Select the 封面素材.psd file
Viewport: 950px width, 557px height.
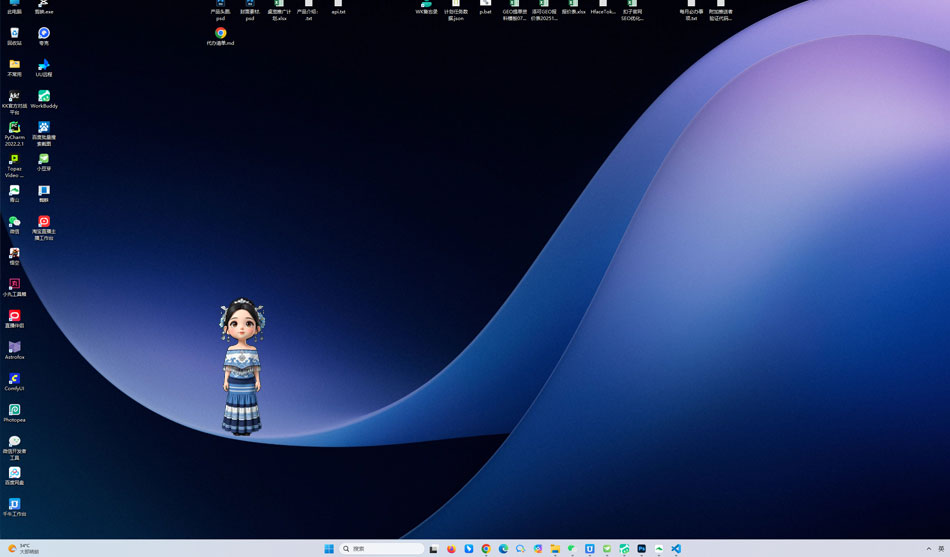coord(250,10)
